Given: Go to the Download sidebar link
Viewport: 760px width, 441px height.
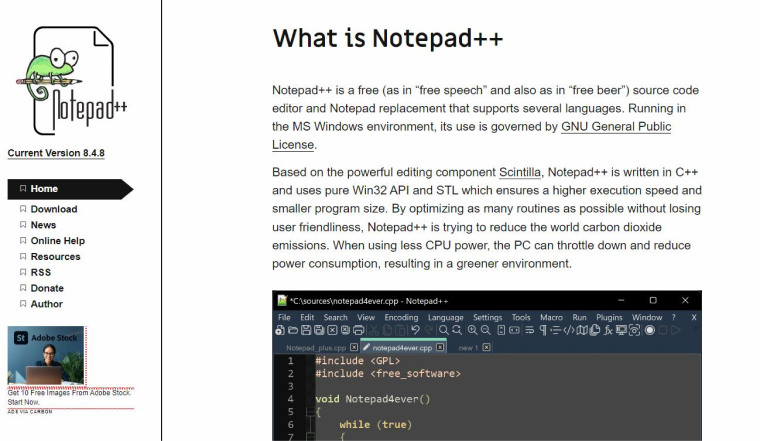Looking at the screenshot, I should pos(54,209).
